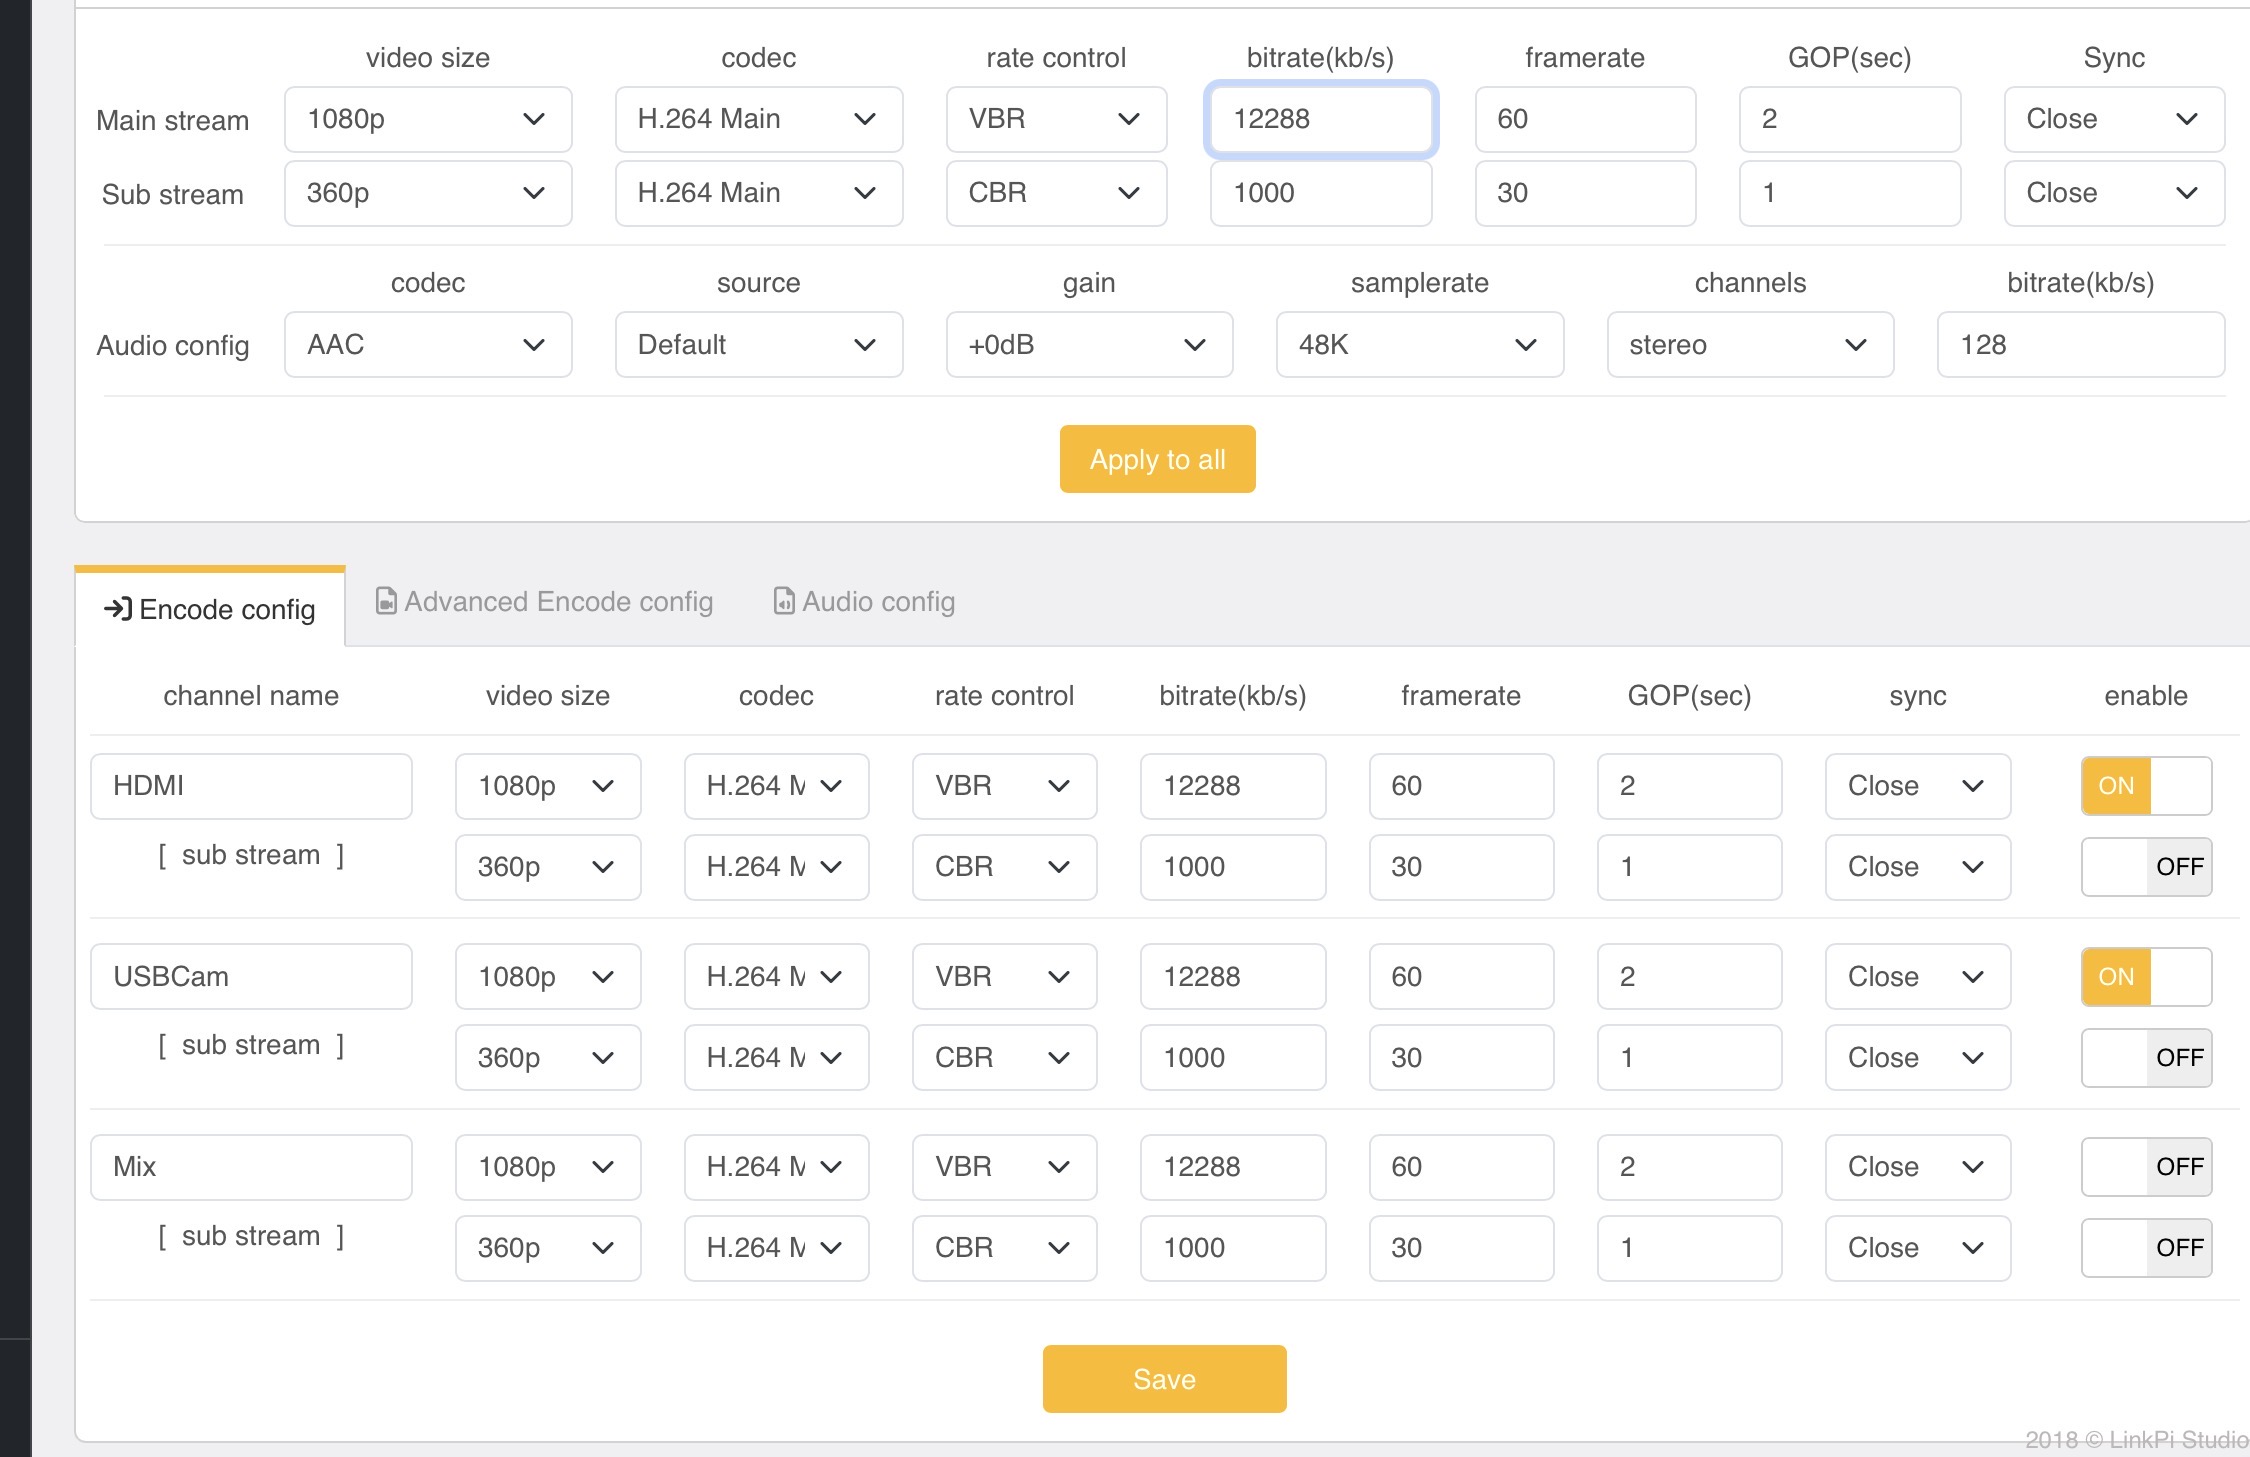Switch to the Audio config tab
The height and width of the screenshot is (1457, 2250).
click(865, 601)
